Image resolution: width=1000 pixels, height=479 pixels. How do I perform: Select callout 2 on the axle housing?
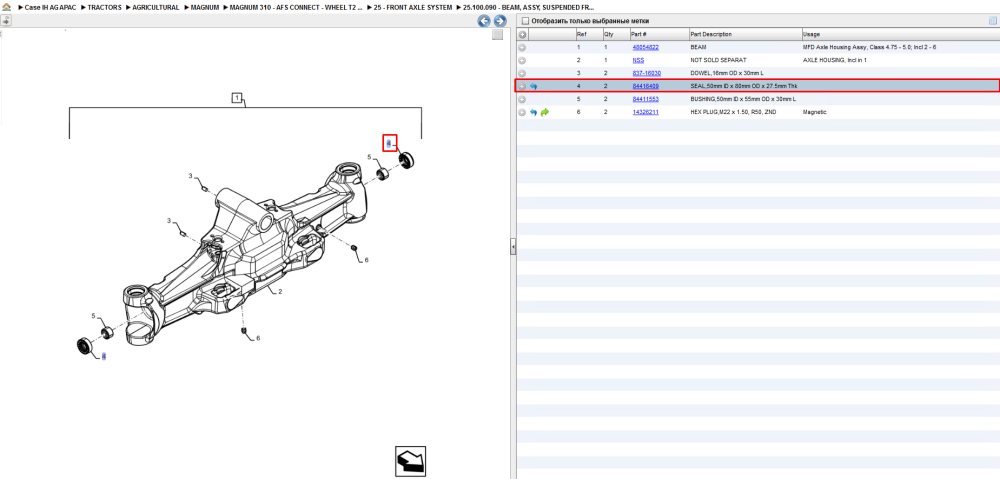[280, 291]
